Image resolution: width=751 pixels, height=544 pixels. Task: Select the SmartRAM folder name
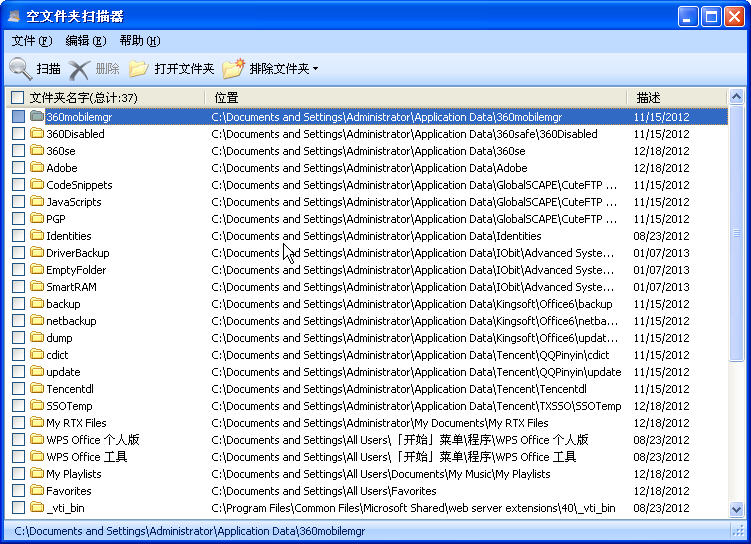(x=71, y=287)
